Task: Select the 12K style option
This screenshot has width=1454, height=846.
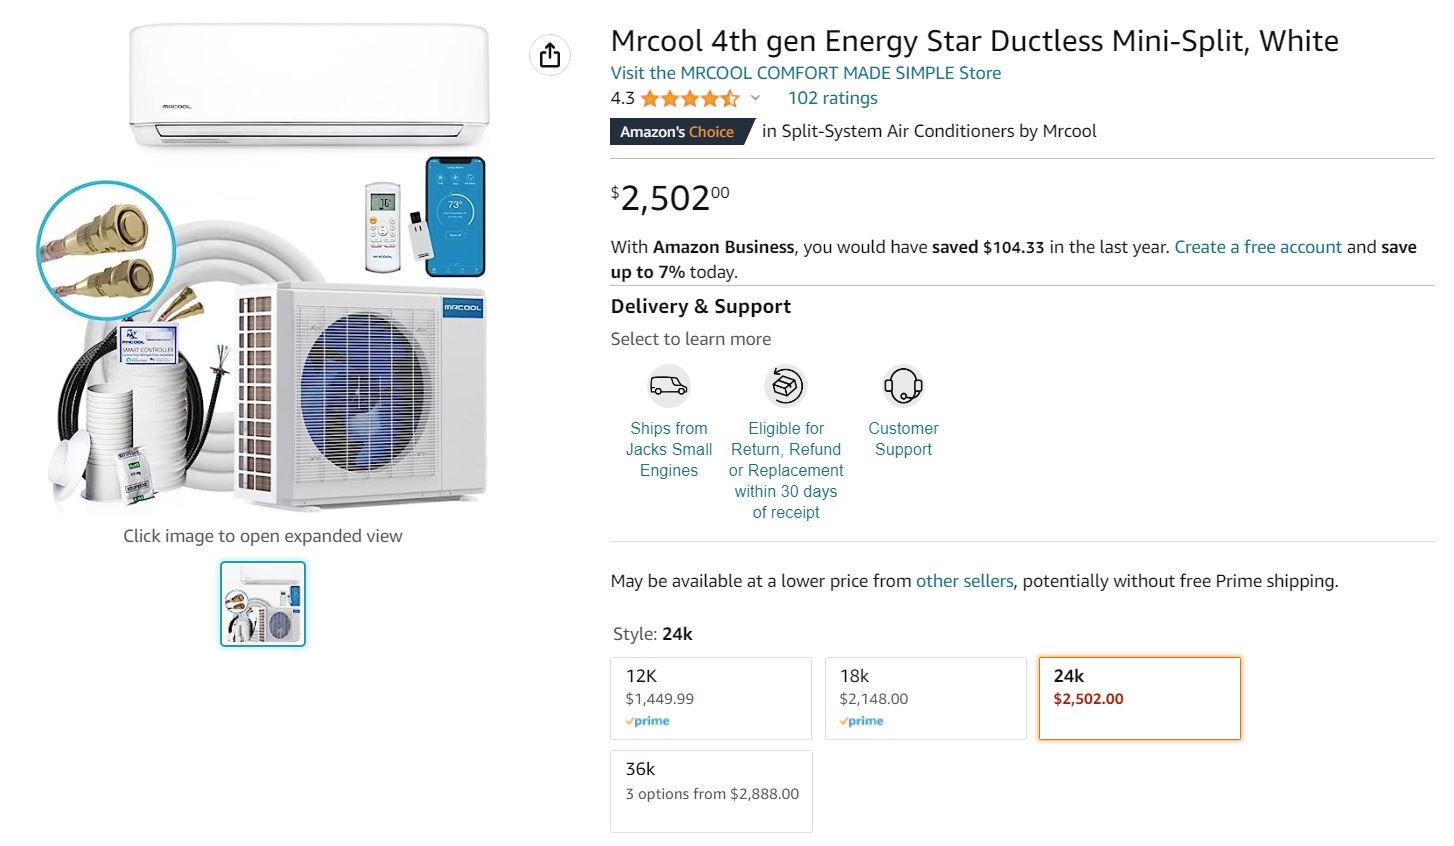Action: tap(711, 698)
